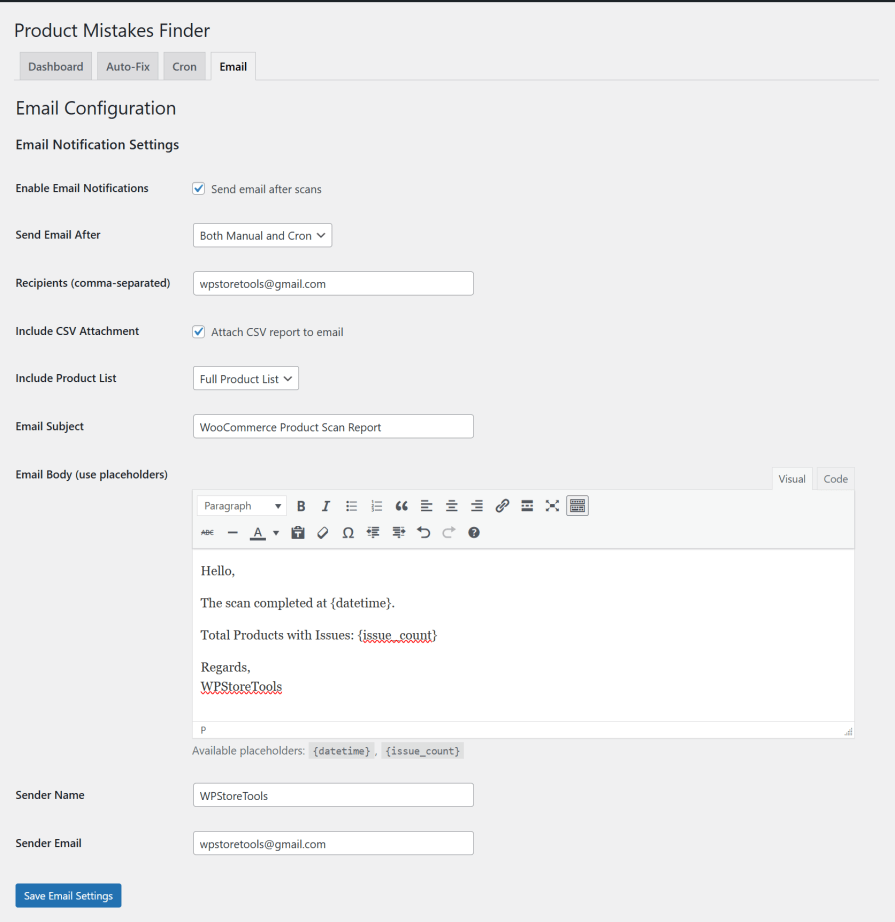The height and width of the screenshot is (922, 895).
Task: Click the Save Email Settings button
Action: pos(68,896)
